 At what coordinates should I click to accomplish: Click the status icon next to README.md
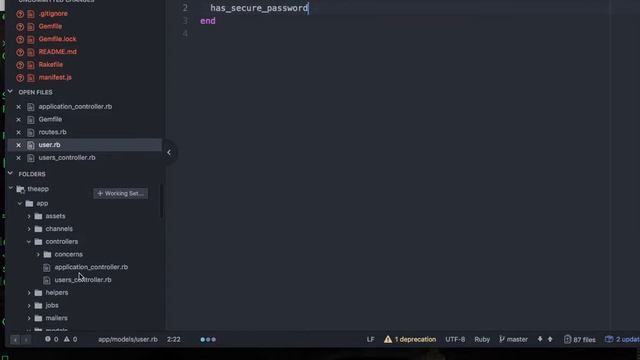20,52
